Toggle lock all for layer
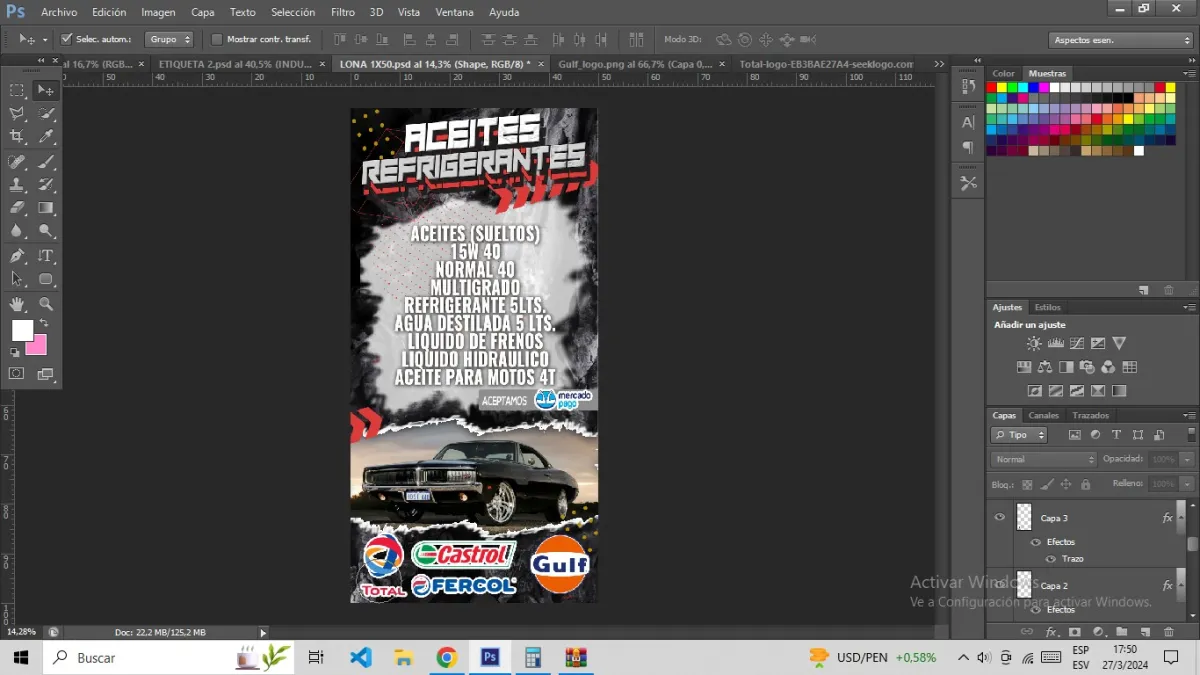Screen dimensions: 1200x675 pos(1085,484)
